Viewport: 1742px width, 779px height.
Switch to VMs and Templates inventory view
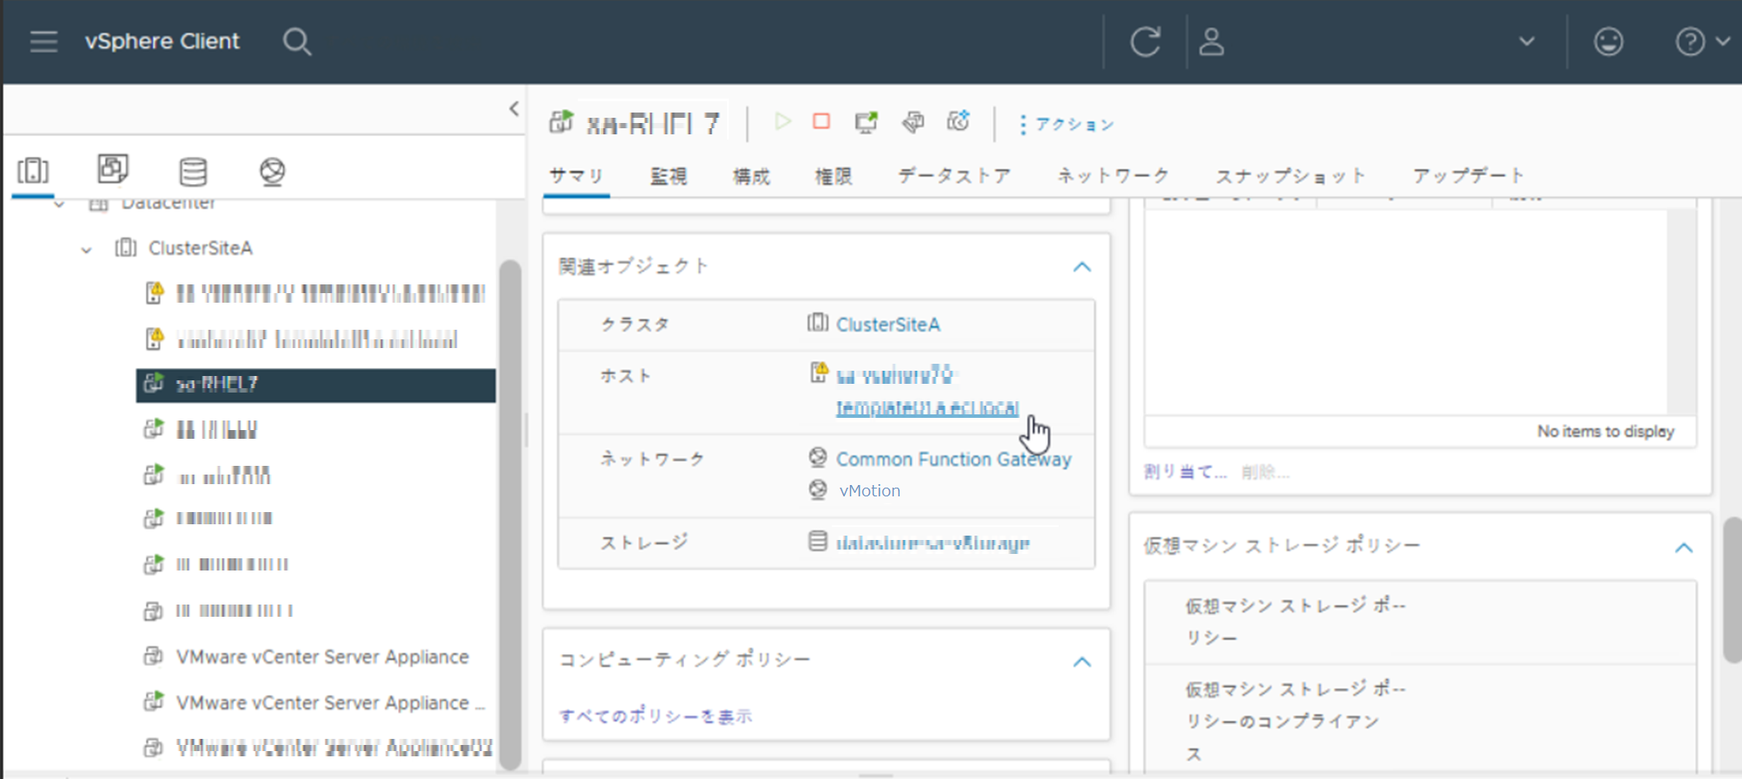tap(113, 170)
